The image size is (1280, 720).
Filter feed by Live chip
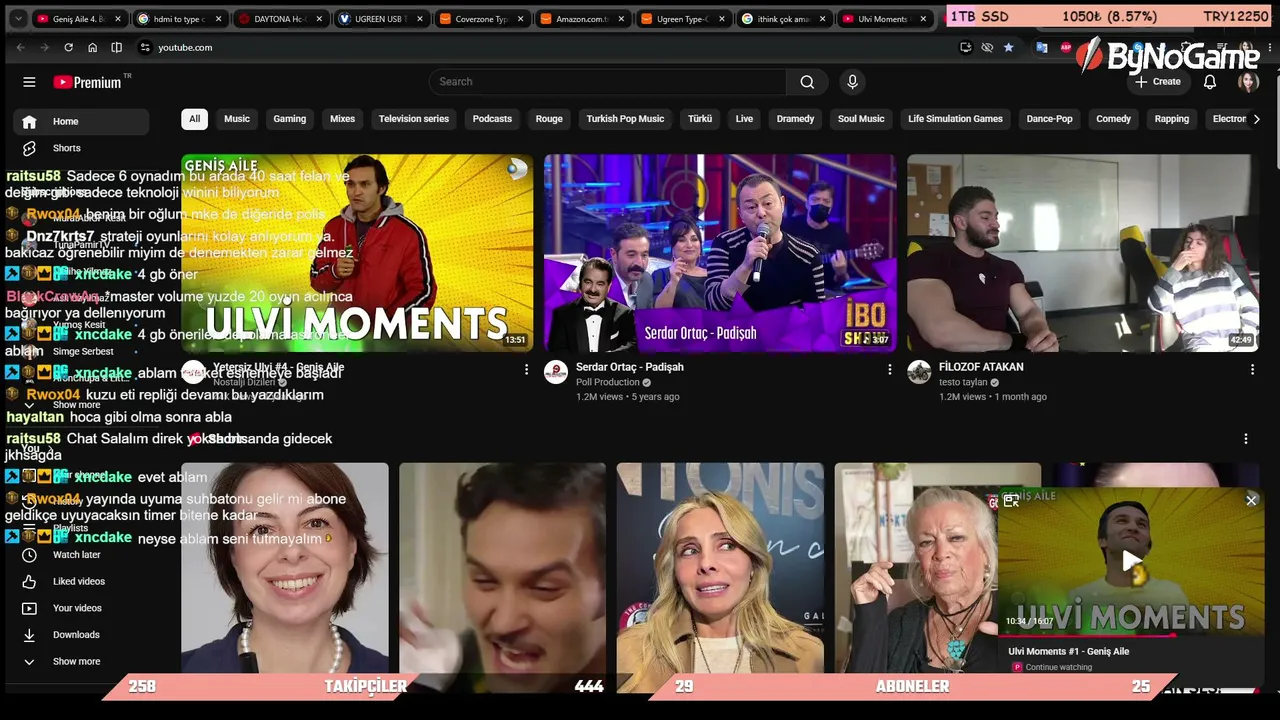click(x=744, y=119)
